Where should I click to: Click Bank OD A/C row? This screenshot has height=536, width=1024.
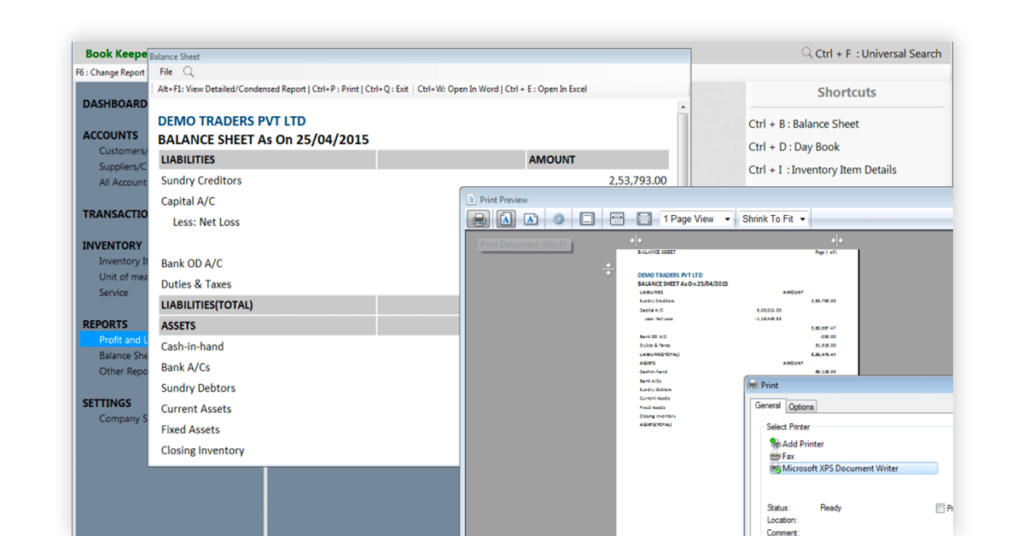click(191, 264)
